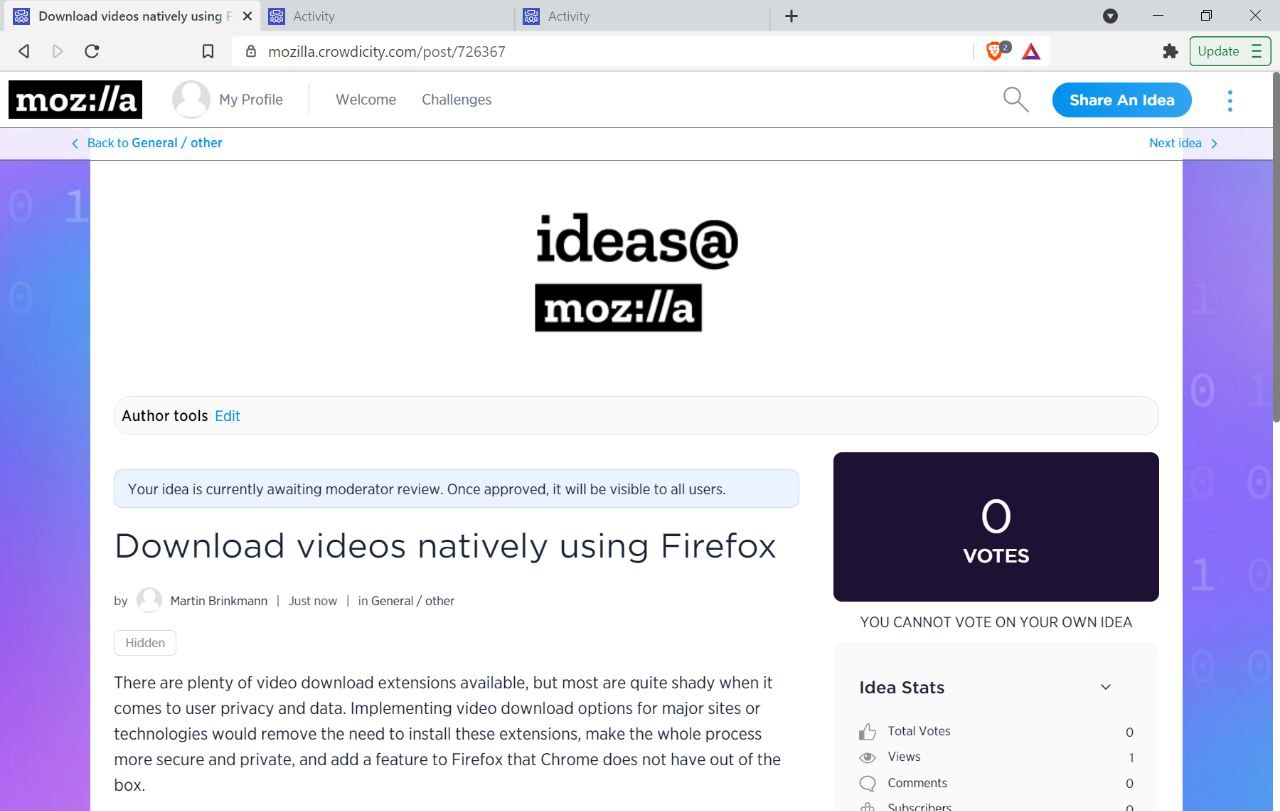Open Martin Brinkmann's author profile link
Viewport: 1280px width, 811px height.
click(219, 601)
